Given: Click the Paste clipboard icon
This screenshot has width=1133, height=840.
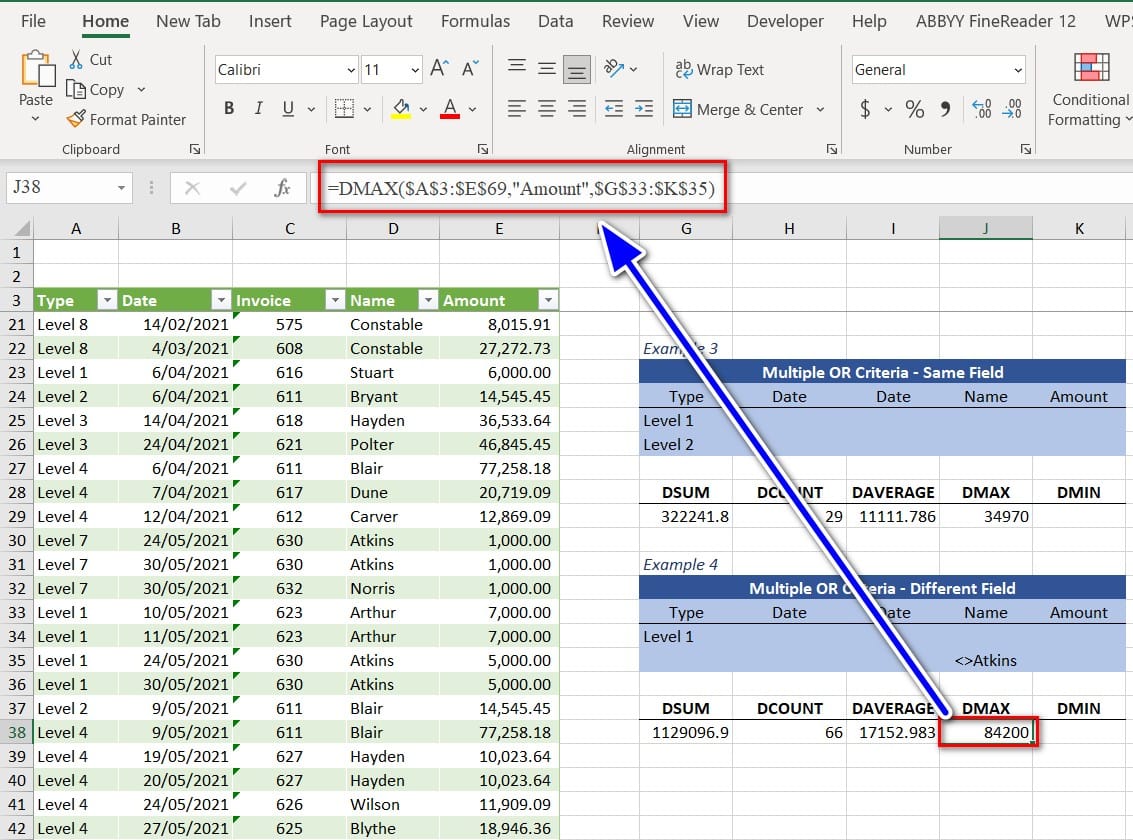Looking at the screenshot, I should [x=36, y=72].
